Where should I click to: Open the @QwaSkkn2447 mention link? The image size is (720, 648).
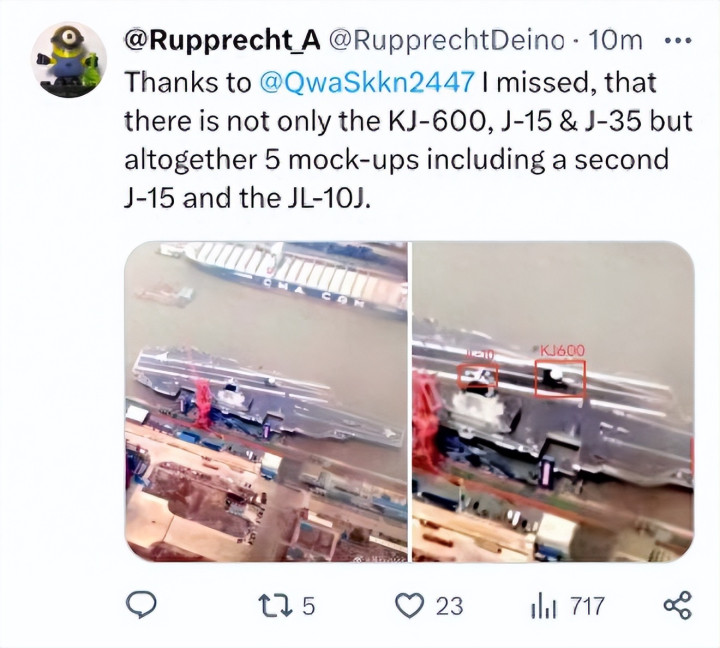click(x=366, y=83)
